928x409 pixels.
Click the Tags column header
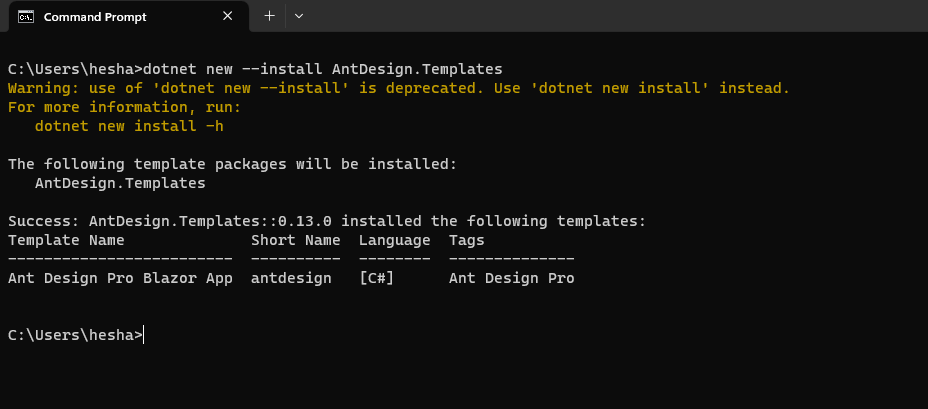coord(467,240)
